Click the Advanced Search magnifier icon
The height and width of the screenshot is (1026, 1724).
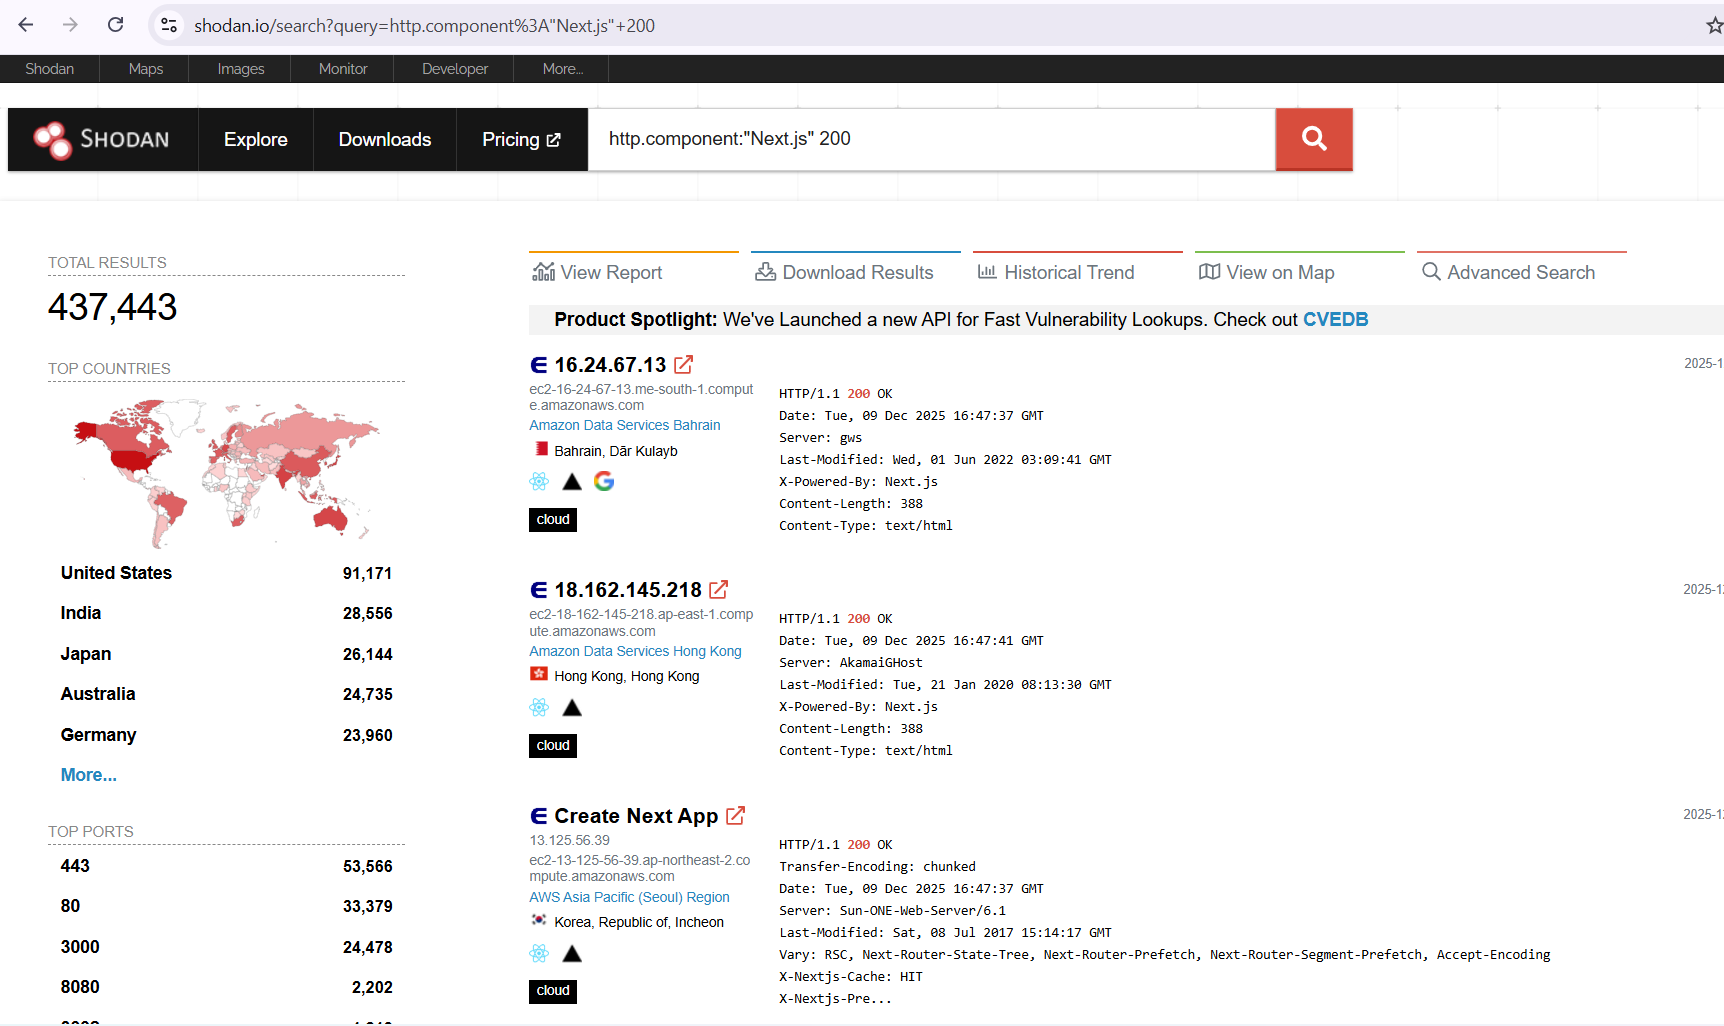pyautogui.click(x=1431, y=272)
